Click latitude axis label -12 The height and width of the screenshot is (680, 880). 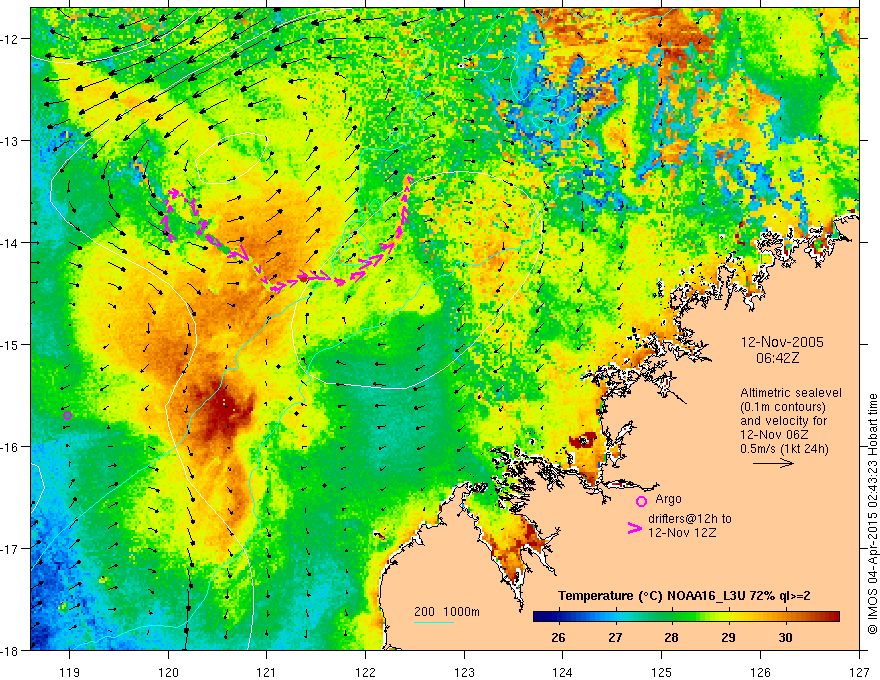(x=10, y=39)
